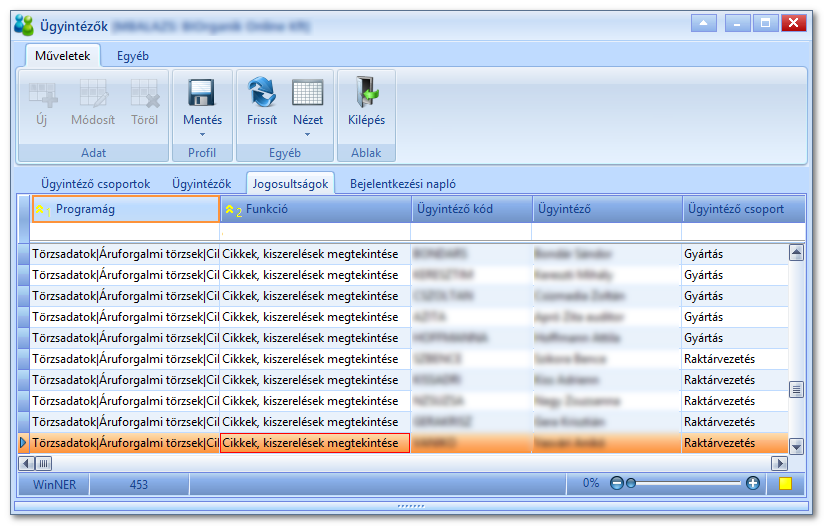This screenshot has width=824, height=526.
Task: Switch to the Ügyintézők tab
Action: (201, 184)
